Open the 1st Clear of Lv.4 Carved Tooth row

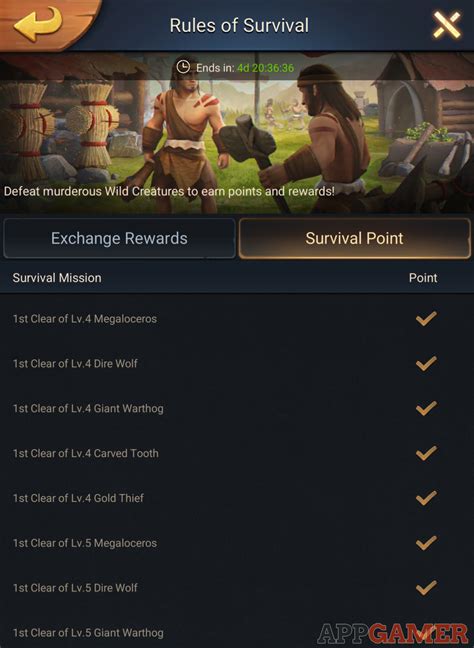[x=237, y=453]
